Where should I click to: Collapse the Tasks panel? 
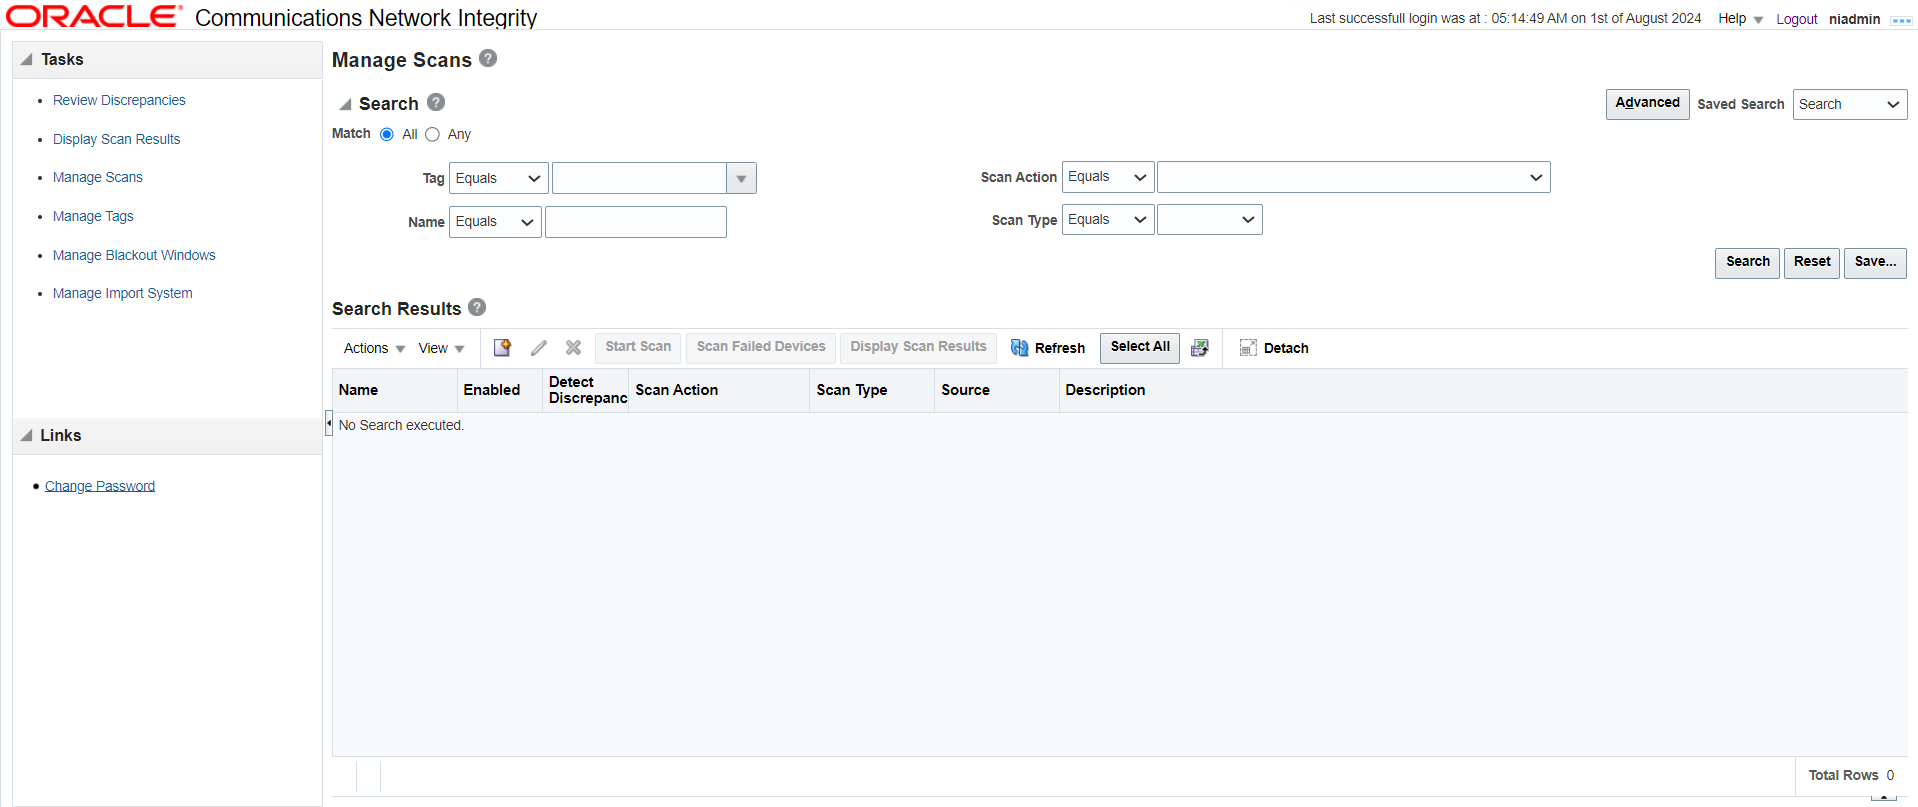27,60
